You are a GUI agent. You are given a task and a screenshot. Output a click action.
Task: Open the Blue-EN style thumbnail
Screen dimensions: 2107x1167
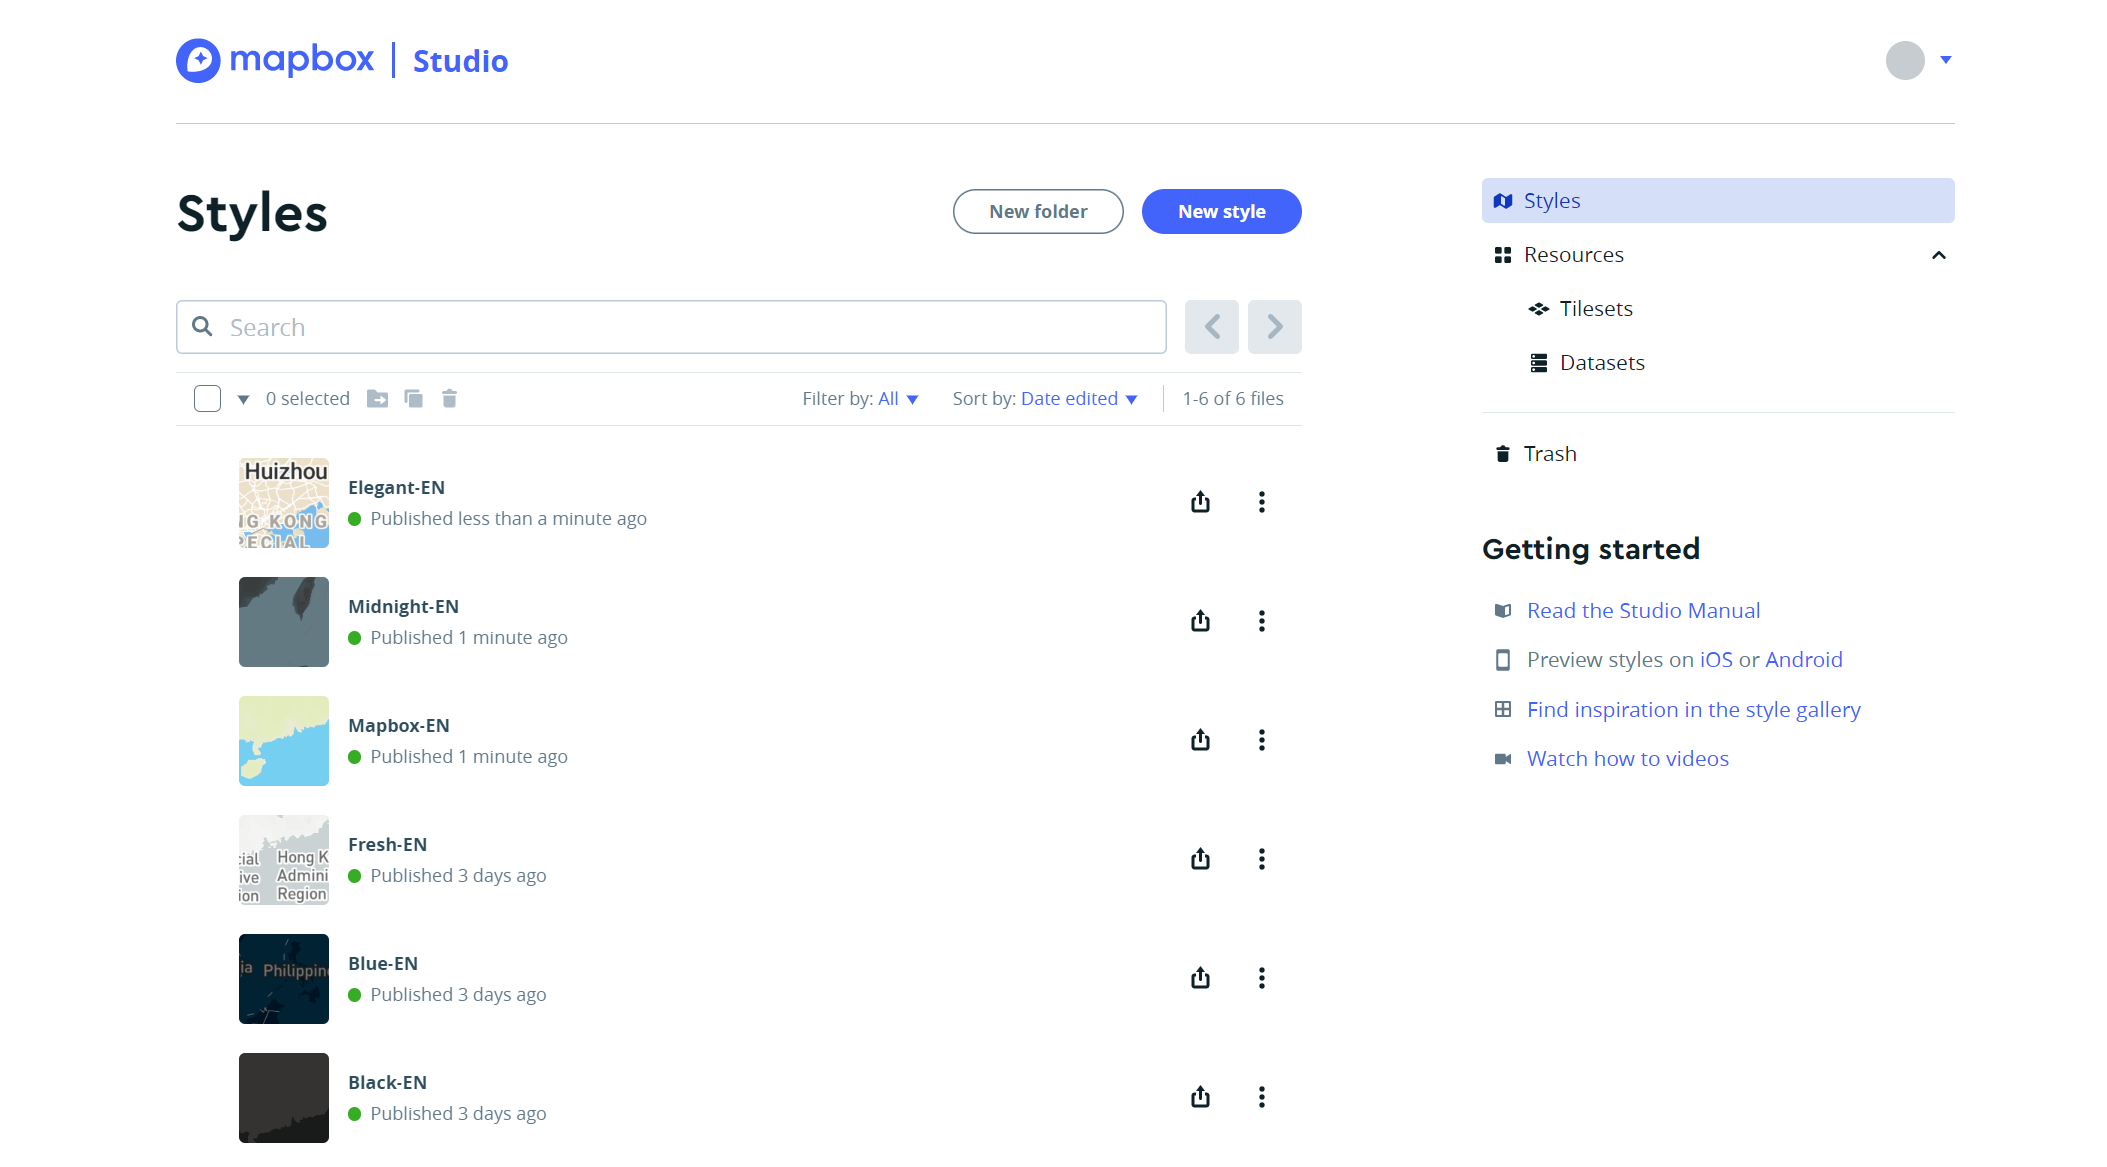[283, 978]
